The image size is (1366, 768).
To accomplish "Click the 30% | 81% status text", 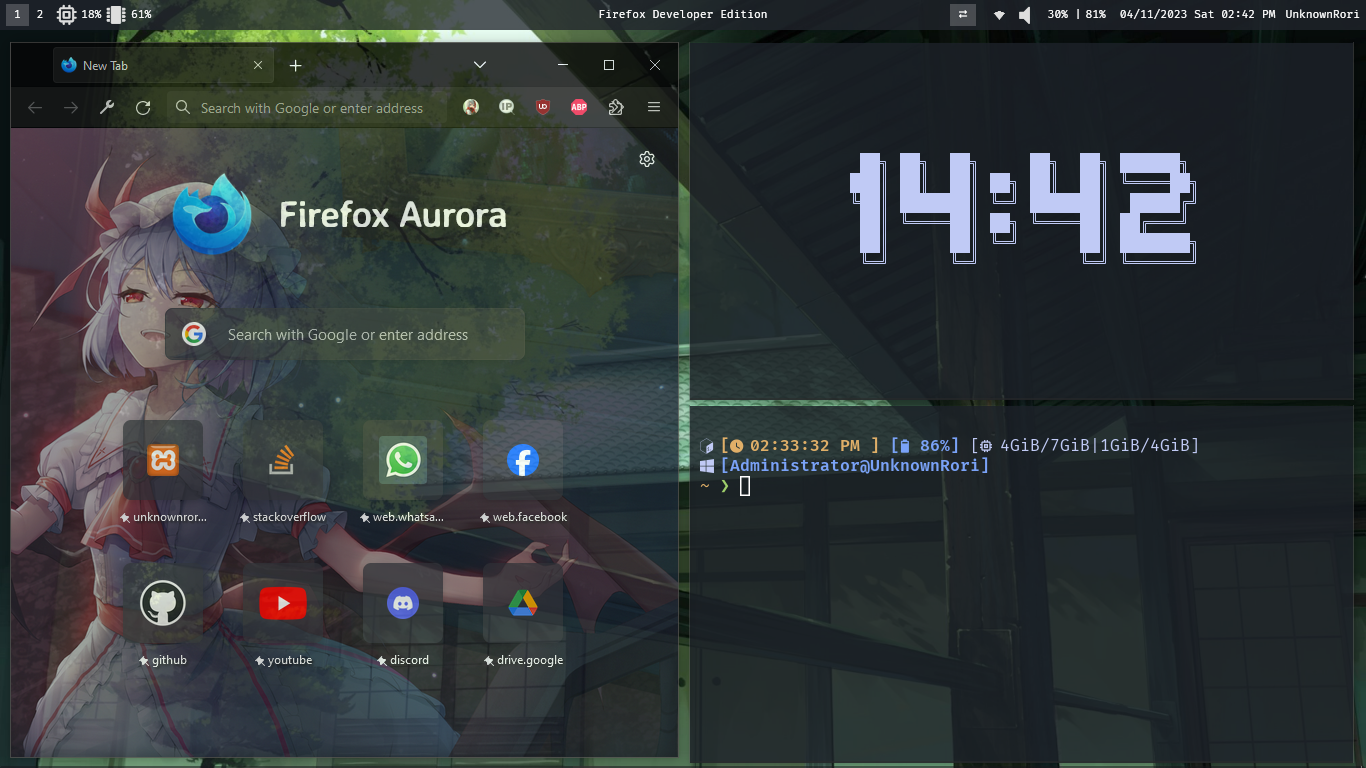I will pos(1076,14).
